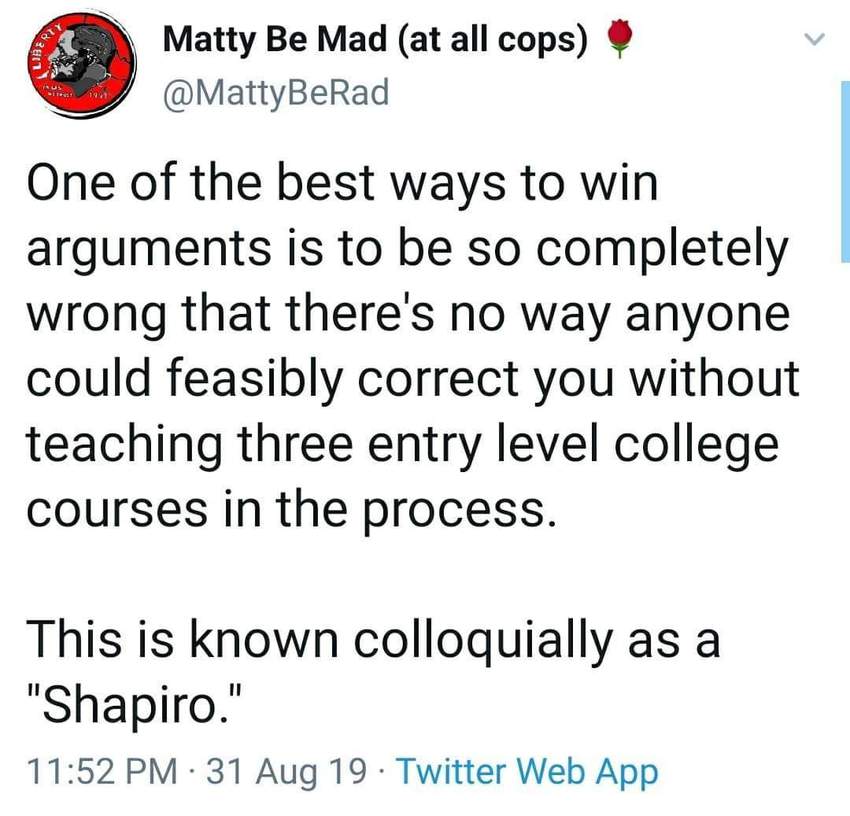Visit the @MattyBeRad handle link
850x816 pixels.
[276, 93]
